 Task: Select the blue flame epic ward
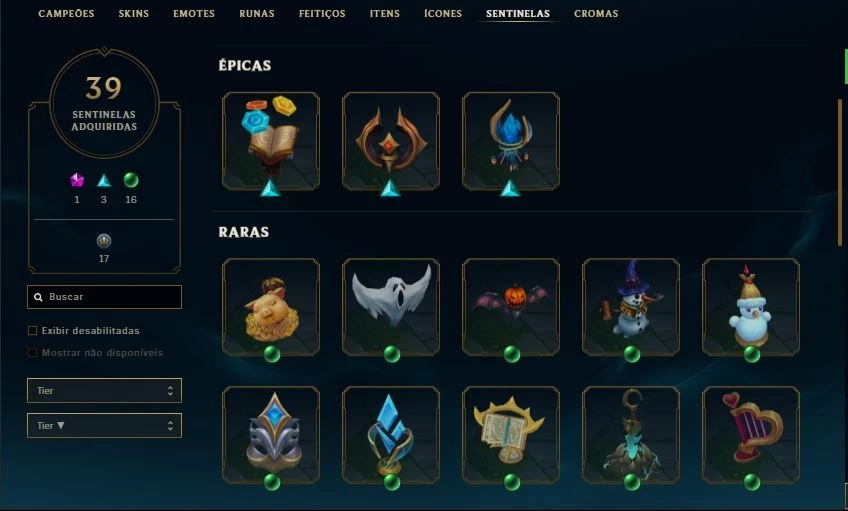511,141
